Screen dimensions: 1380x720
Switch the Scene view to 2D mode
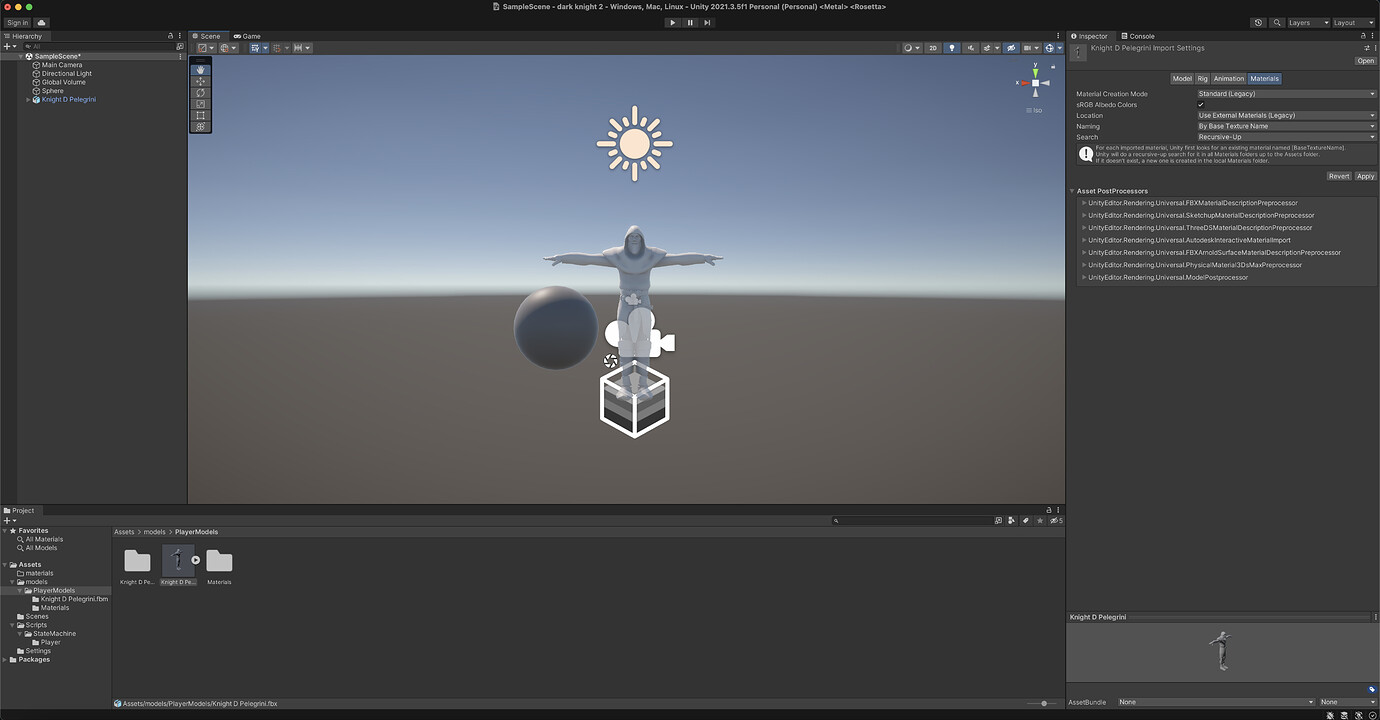932,47
